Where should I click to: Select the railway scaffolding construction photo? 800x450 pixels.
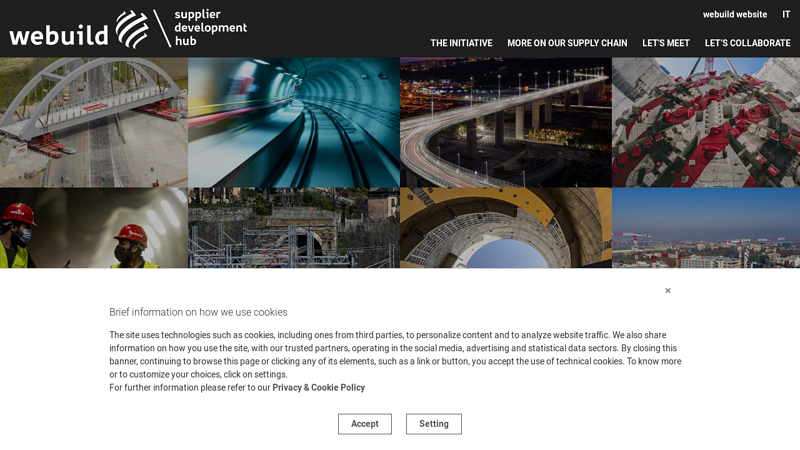[294, 228]
